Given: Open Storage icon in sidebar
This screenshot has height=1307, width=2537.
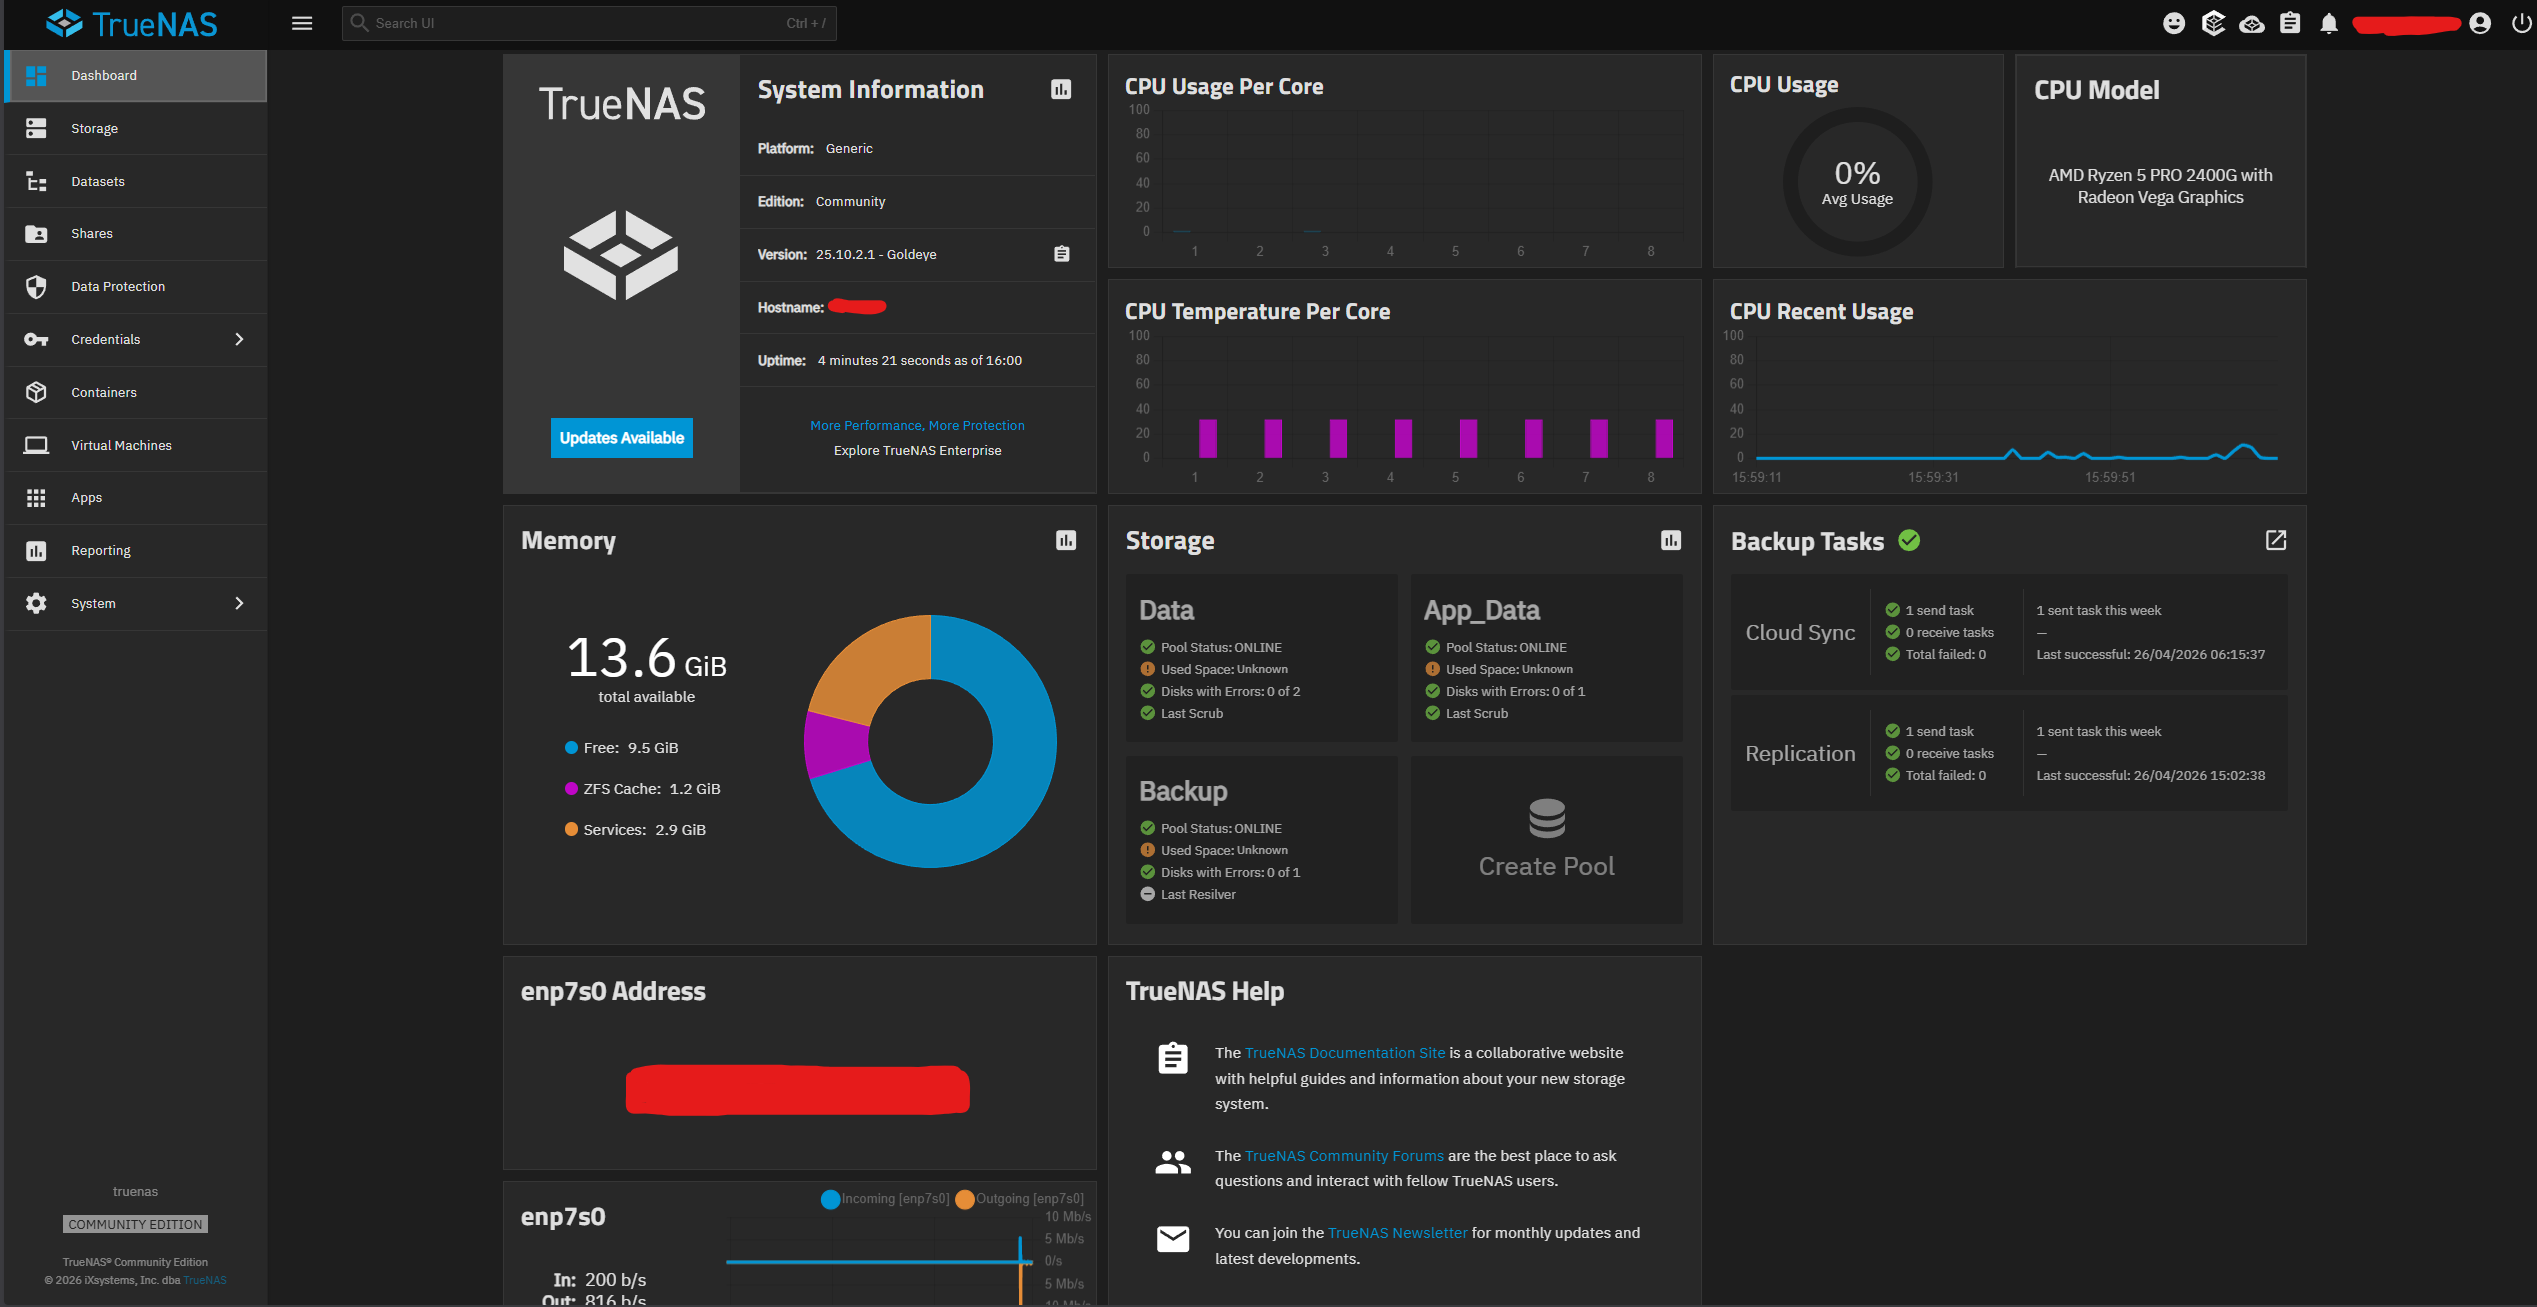Looking at the screenshot, I should [x=36, y=128].
